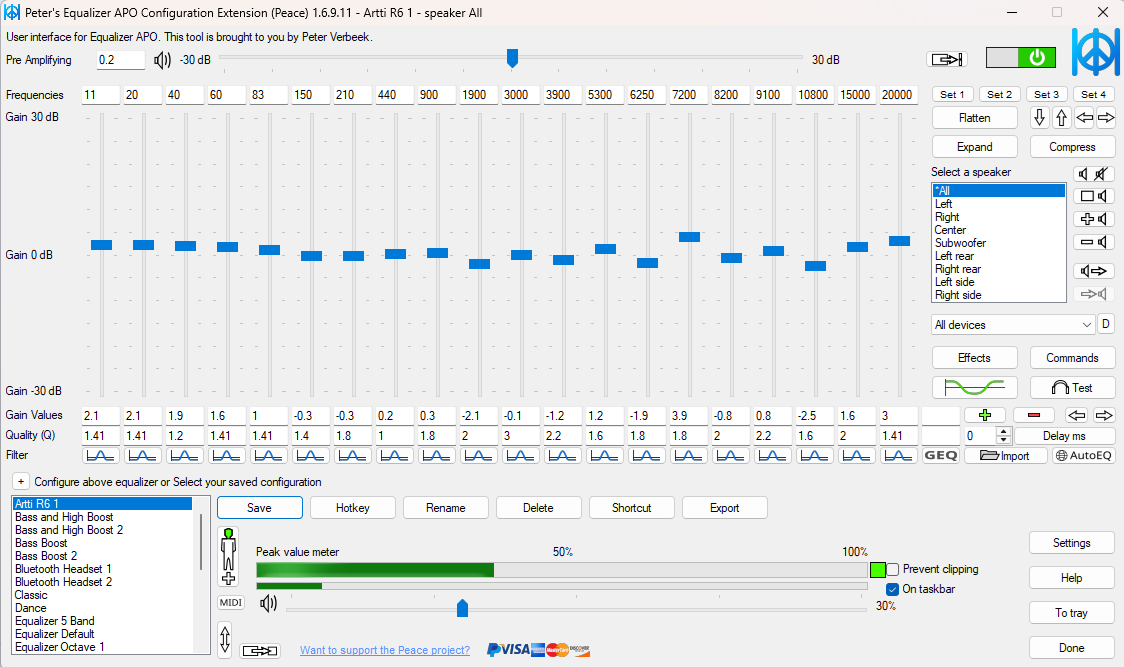Enable Prevent clipping checkbox

[893, 569]
